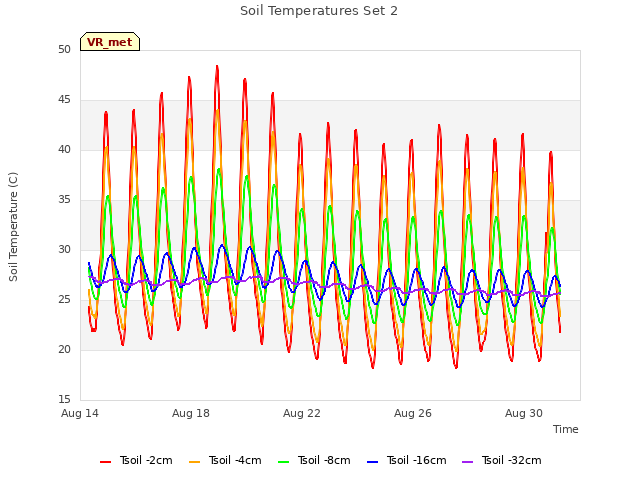Viewport: 640px width, 480px height.
Task: Click the Aug 22 x-axis tick label
Action: click(302, 413)
